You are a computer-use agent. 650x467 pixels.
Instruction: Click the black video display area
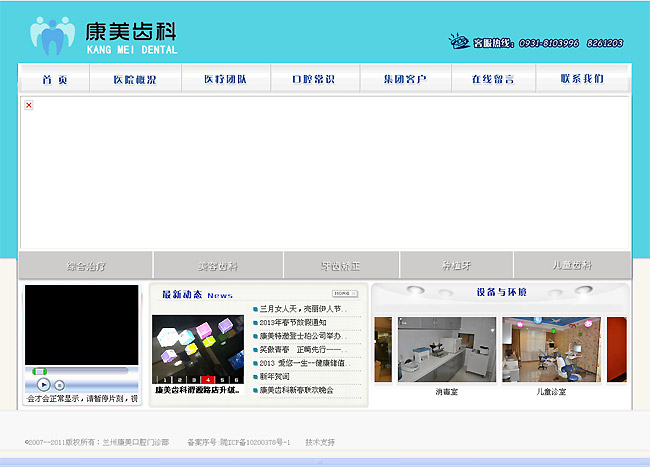click(x=82, y=325)
